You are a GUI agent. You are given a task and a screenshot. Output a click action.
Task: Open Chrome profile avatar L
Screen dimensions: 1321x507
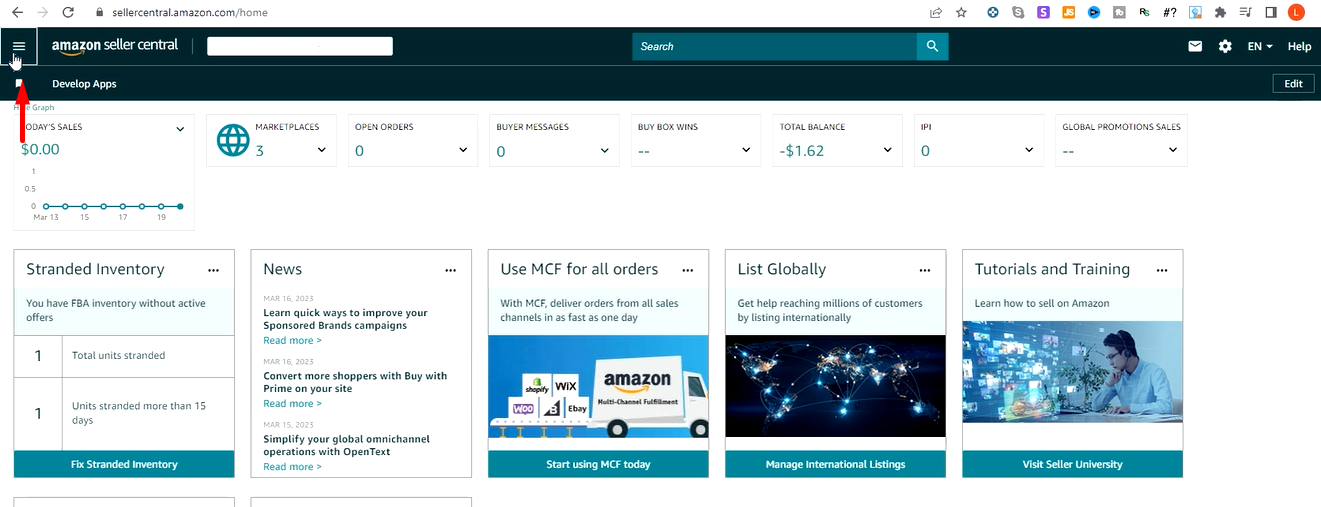1296,13
